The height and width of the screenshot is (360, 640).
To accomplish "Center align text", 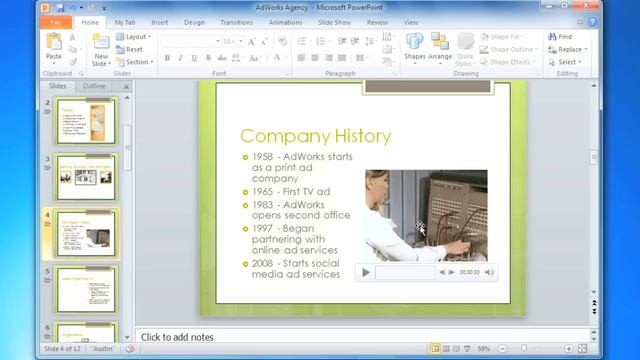I will click(315, 58).
